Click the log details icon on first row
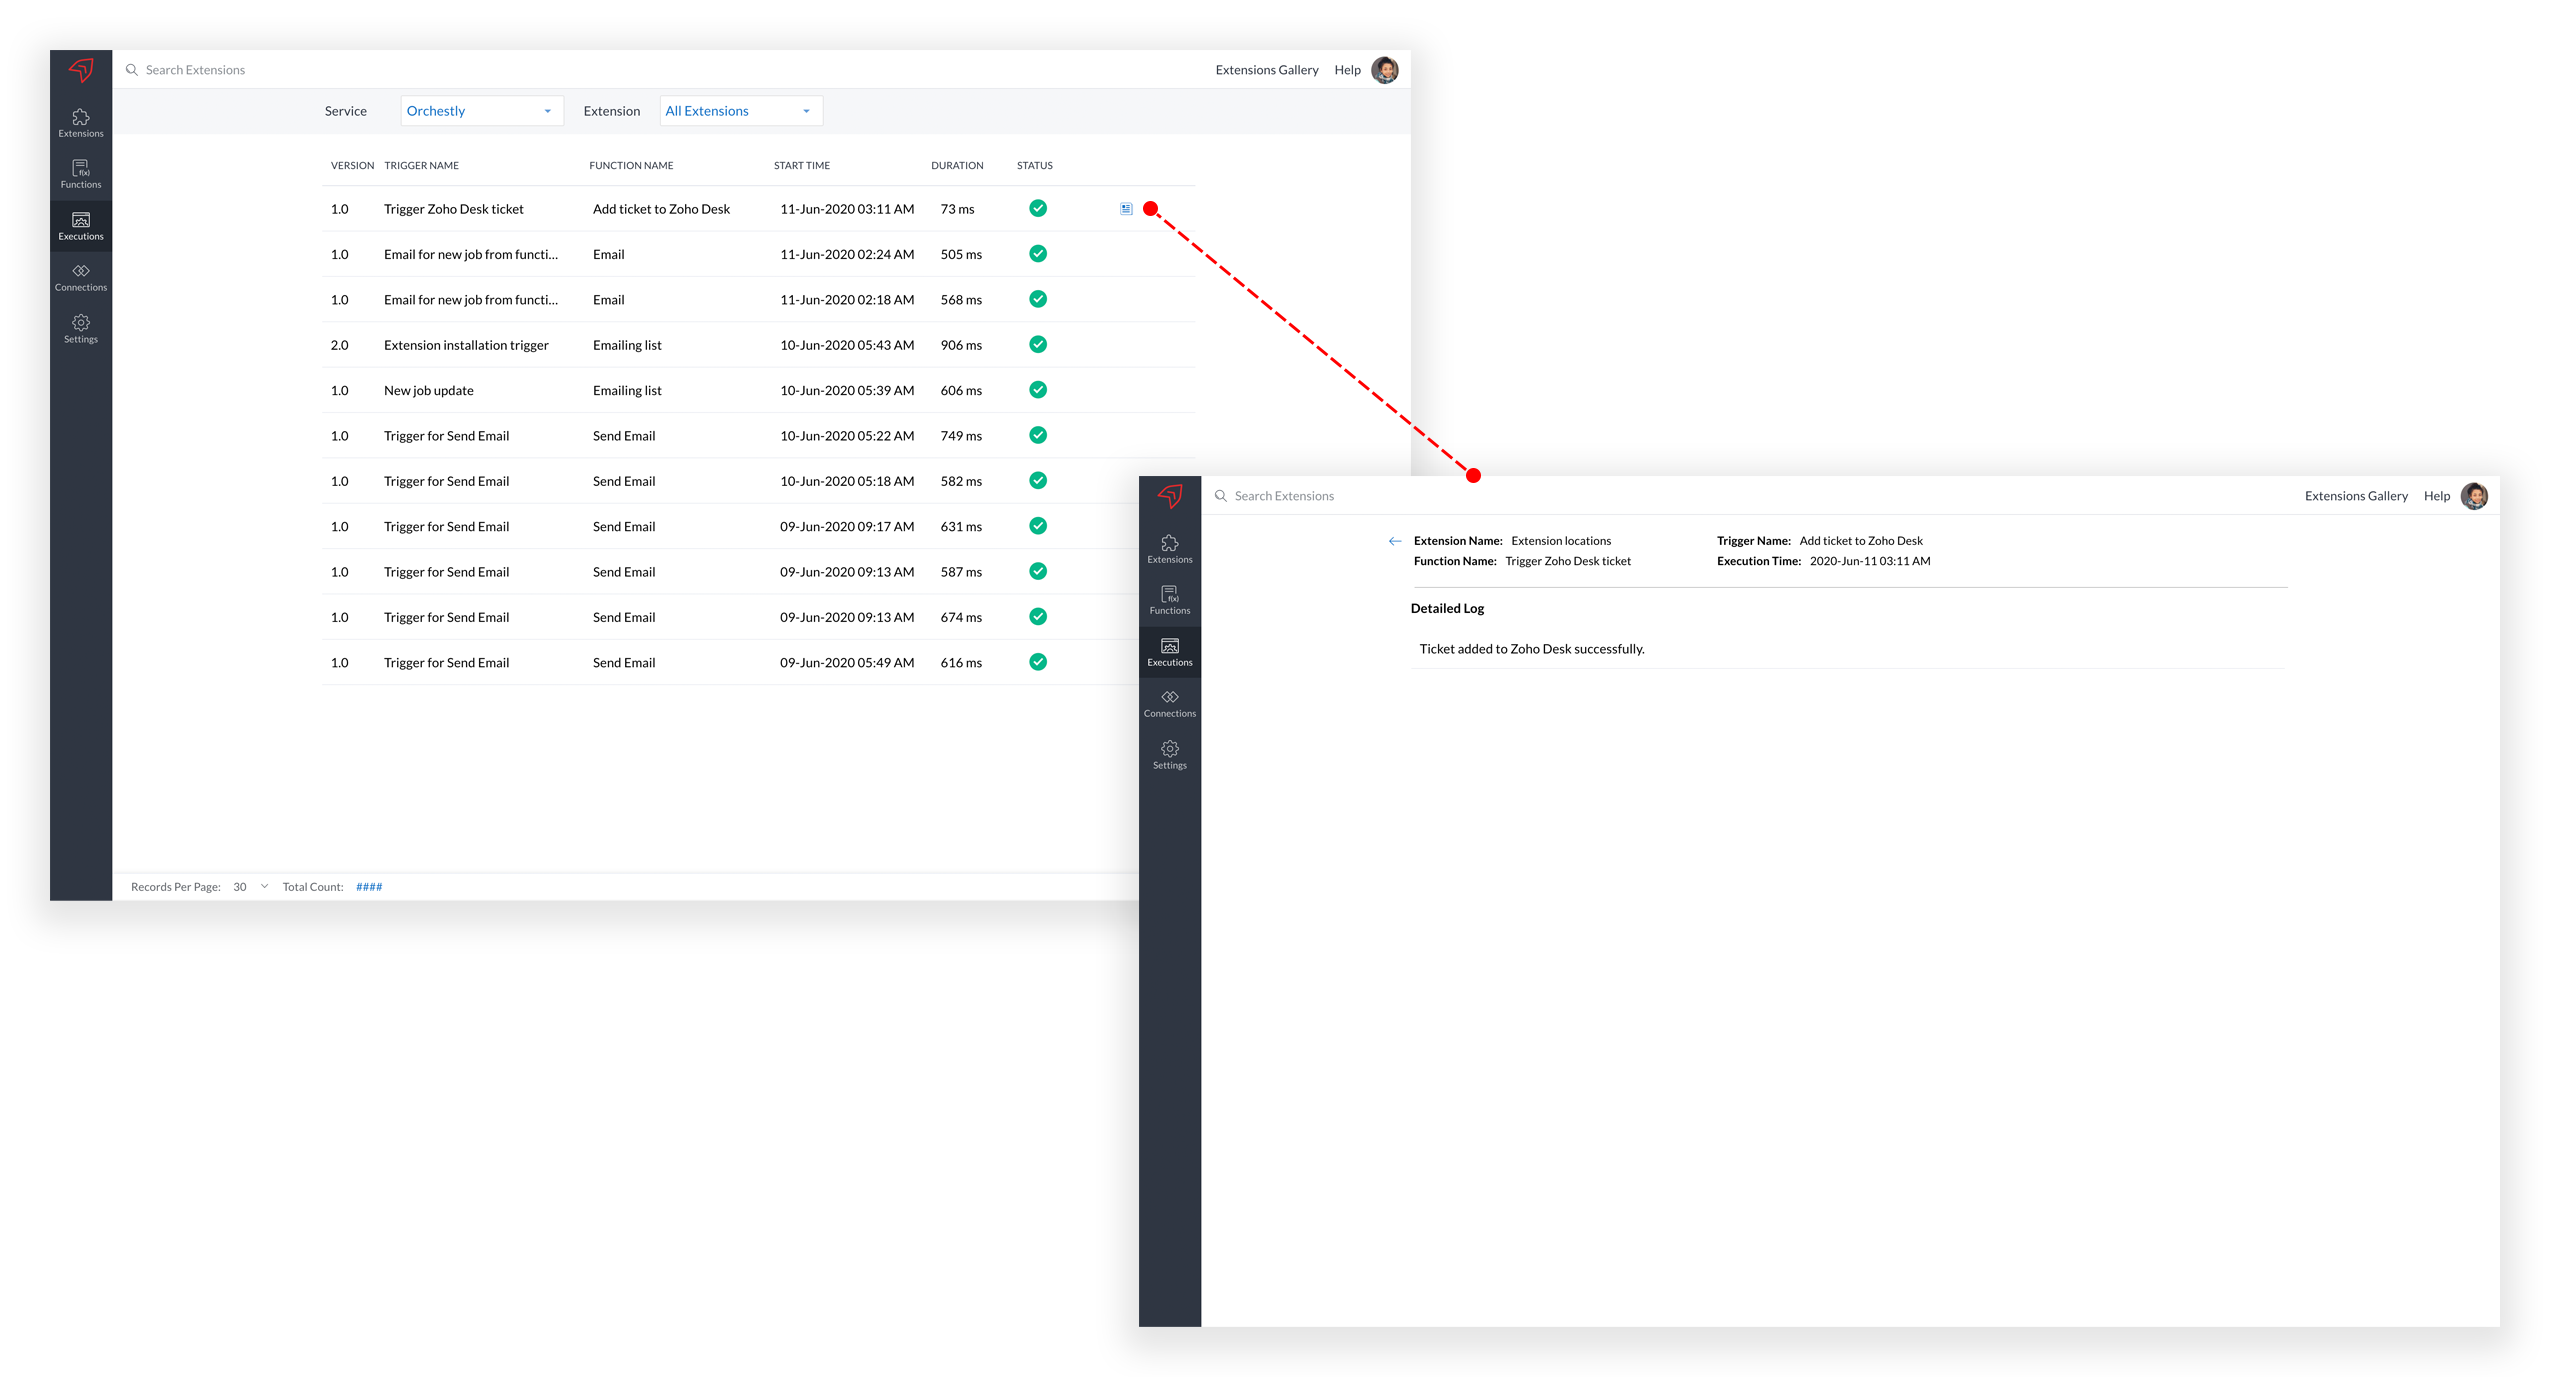Viewport: 2550px width, 1377px height. (1126, 209)
